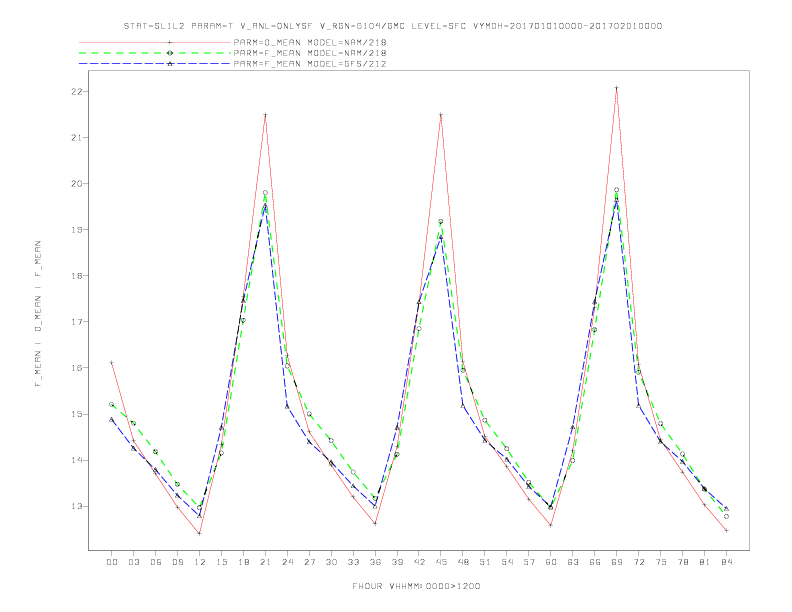Click x-axis tick label 39
The width and height of the screenshot is (792, 612).
[x=397, y=562]
